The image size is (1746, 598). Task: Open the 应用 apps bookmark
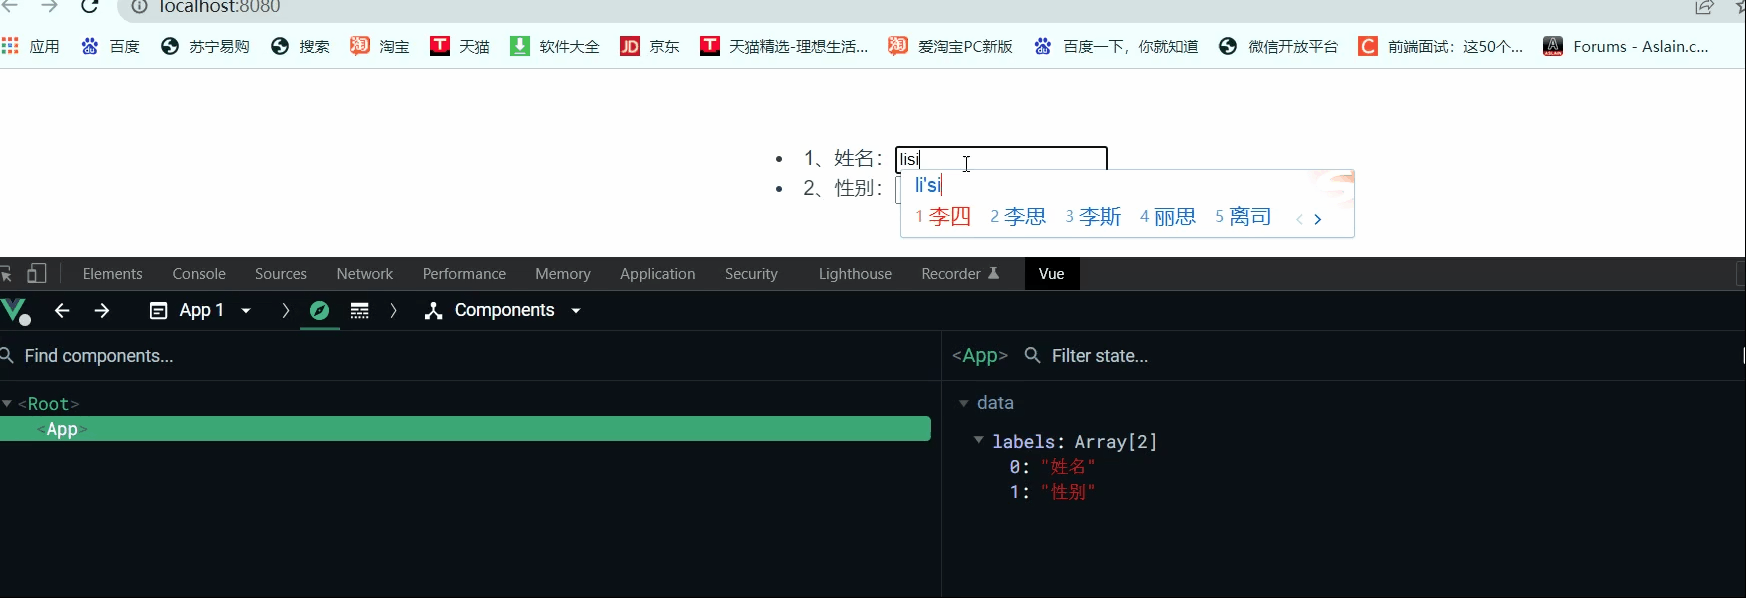(x=31, y=46)
